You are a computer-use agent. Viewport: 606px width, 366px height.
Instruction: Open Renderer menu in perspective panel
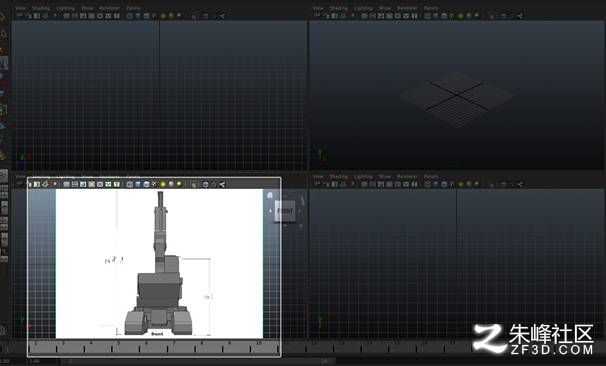(407, 8)
